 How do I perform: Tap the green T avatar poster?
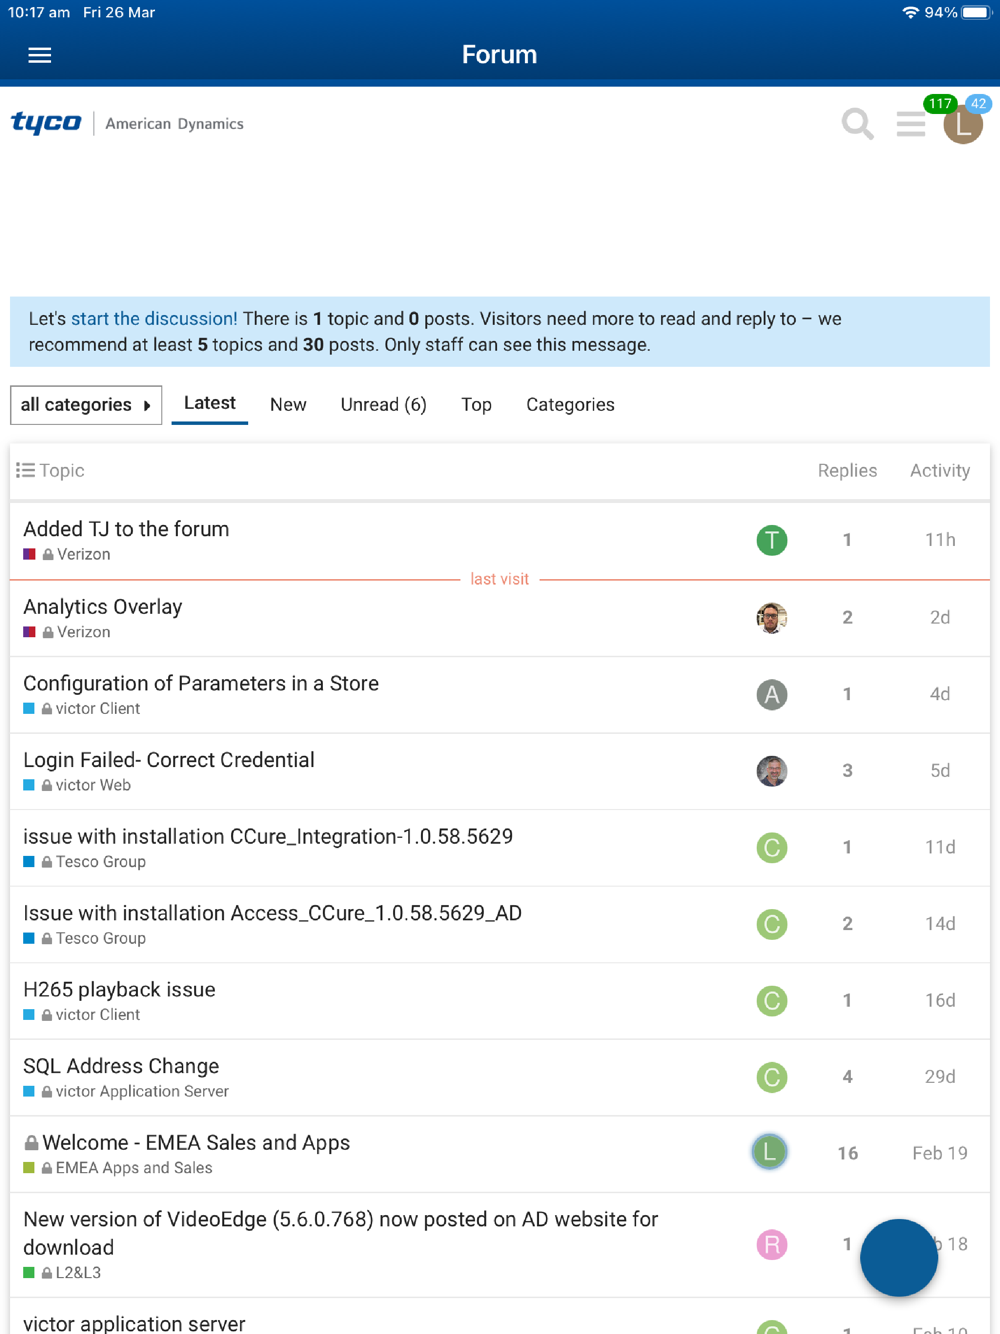pyautogui.click(x=771, y=540)
